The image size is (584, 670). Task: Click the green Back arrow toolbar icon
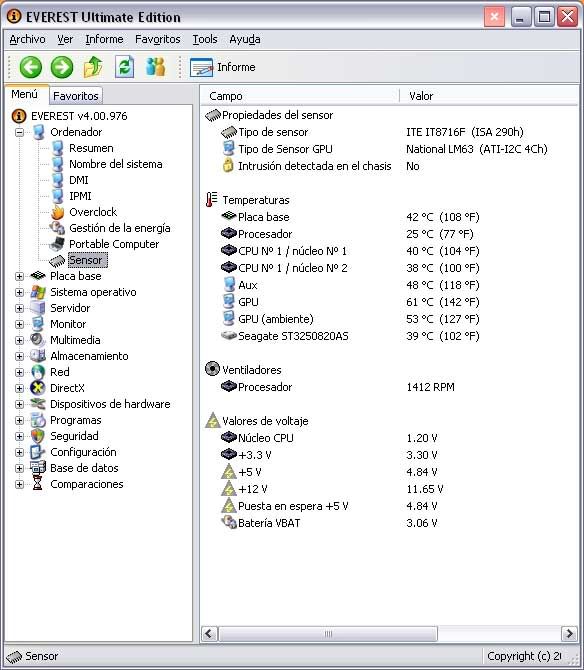point(31,67)
